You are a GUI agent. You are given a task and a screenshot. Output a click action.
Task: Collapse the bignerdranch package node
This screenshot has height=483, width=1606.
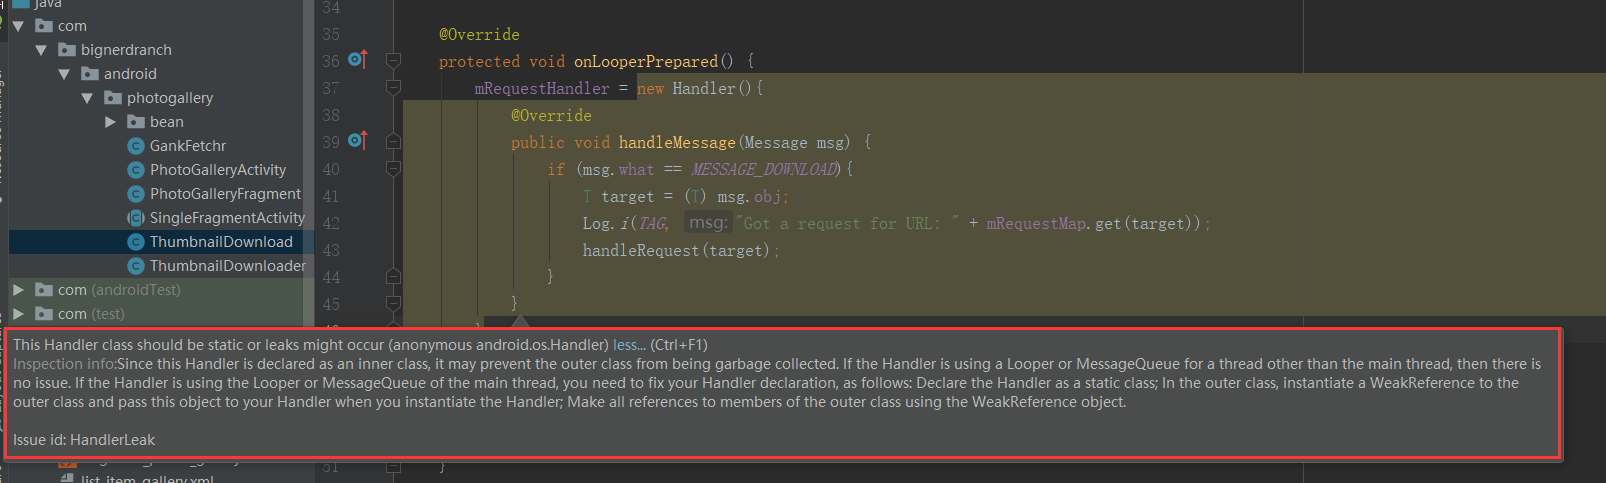click(41, 50)
